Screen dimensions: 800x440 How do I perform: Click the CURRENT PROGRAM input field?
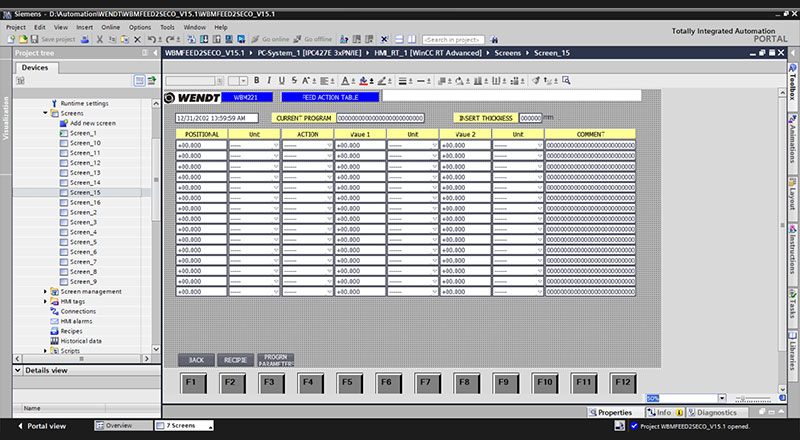point(381,118)
